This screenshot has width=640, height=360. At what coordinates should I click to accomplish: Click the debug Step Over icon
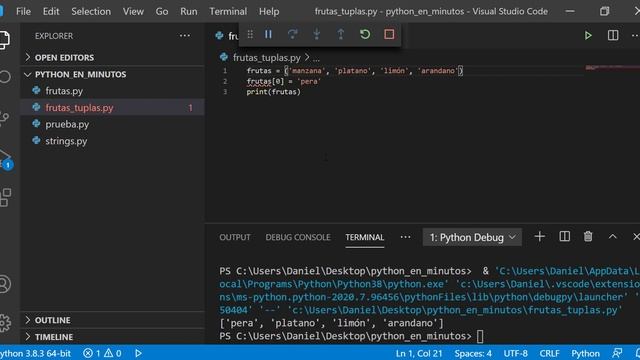(292, 34)
